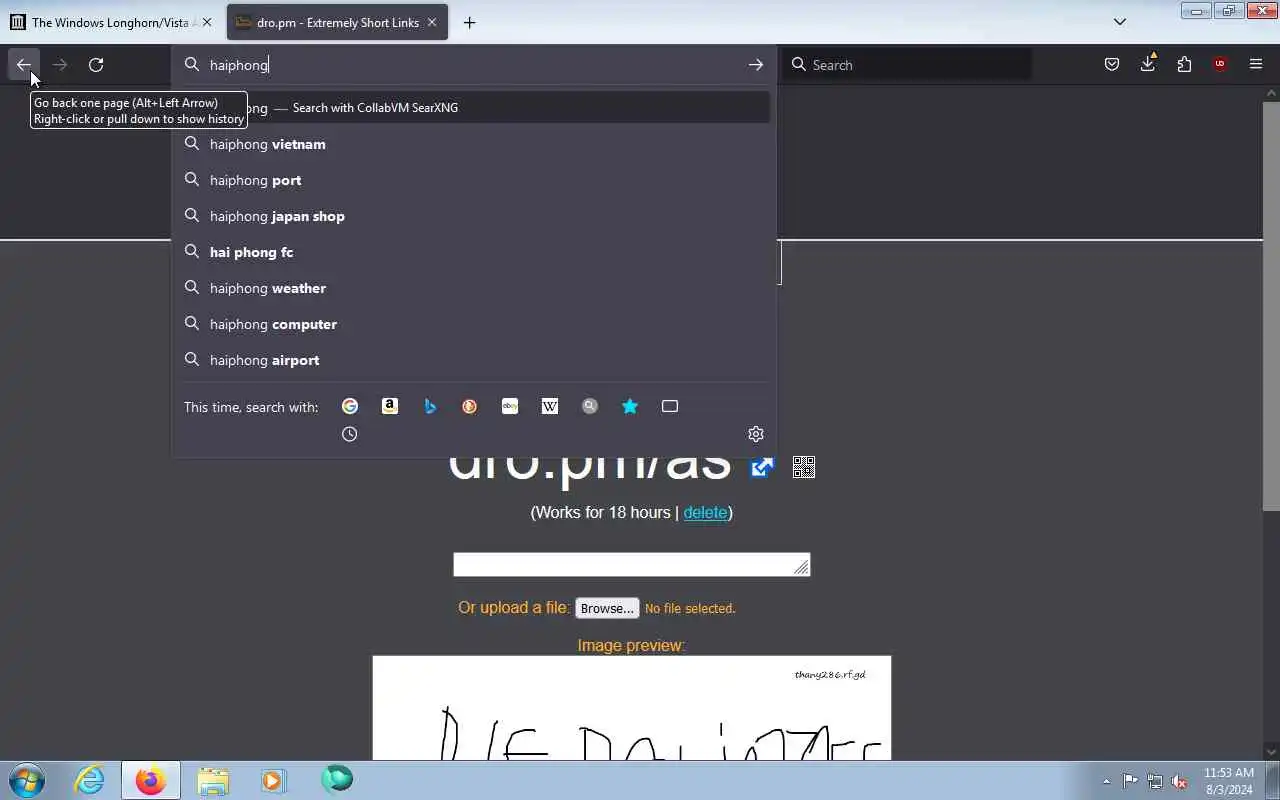Open Windows Explorer folder from taskbar
Image resolution: width=1280 pixels, height=800 pixels.
pos(213,780)
